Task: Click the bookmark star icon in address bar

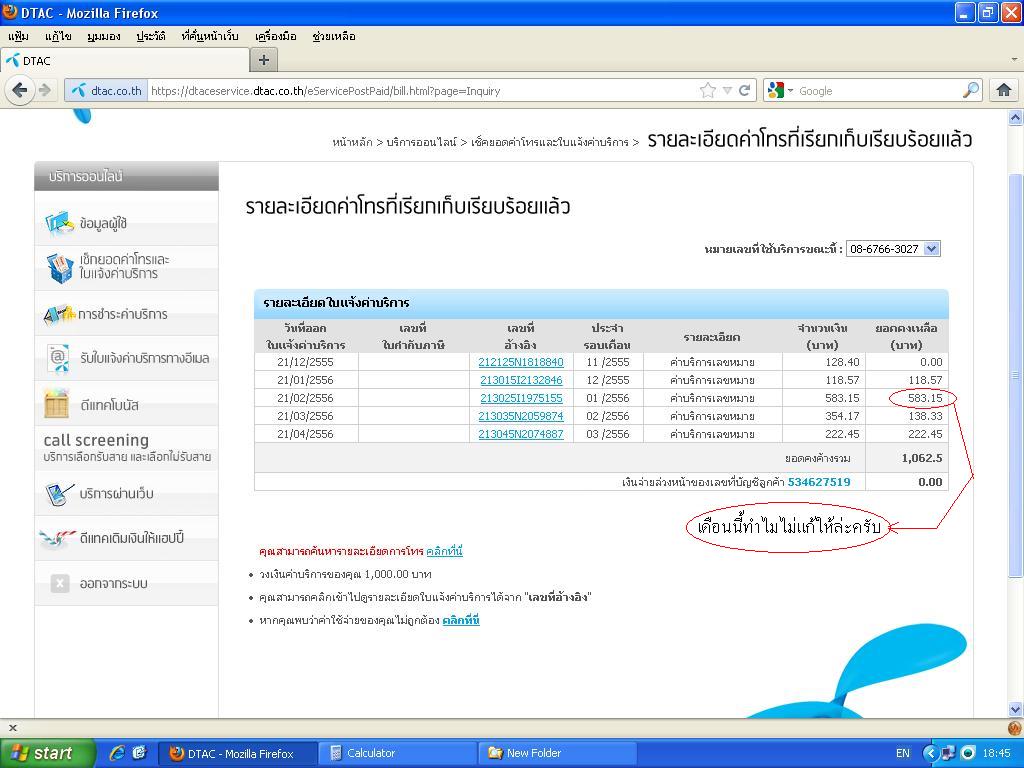Action: (707, 91)
